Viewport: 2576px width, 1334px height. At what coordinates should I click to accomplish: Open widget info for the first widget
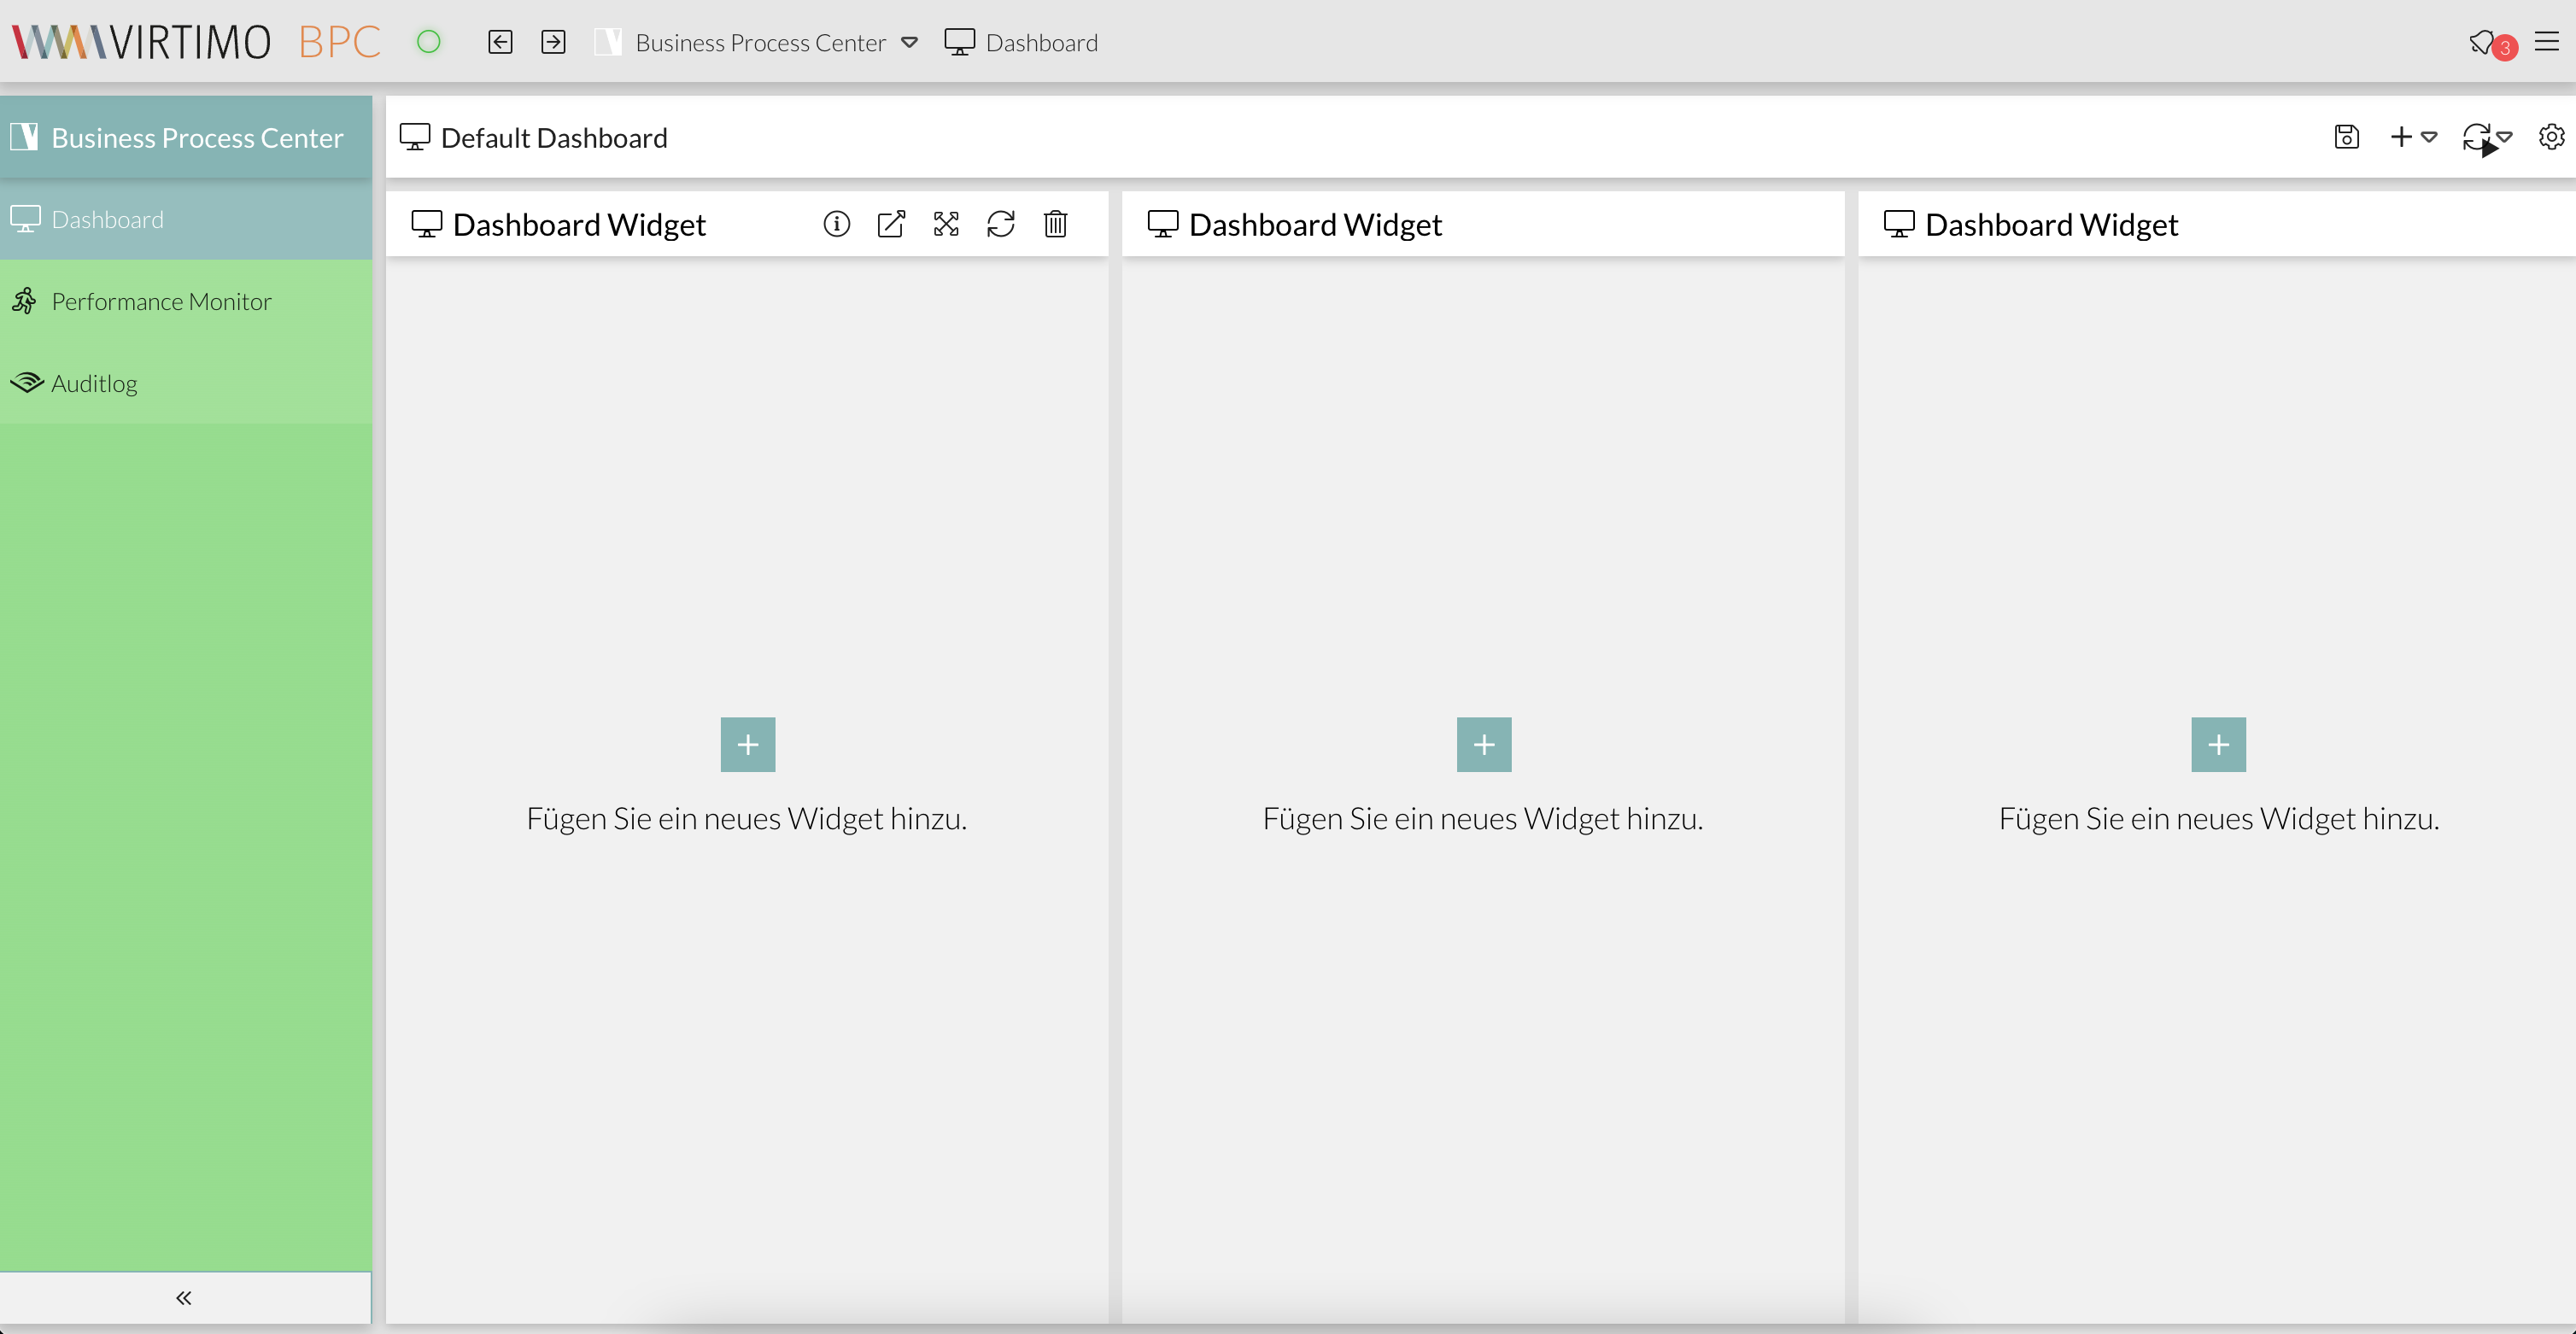pos(837,224)
